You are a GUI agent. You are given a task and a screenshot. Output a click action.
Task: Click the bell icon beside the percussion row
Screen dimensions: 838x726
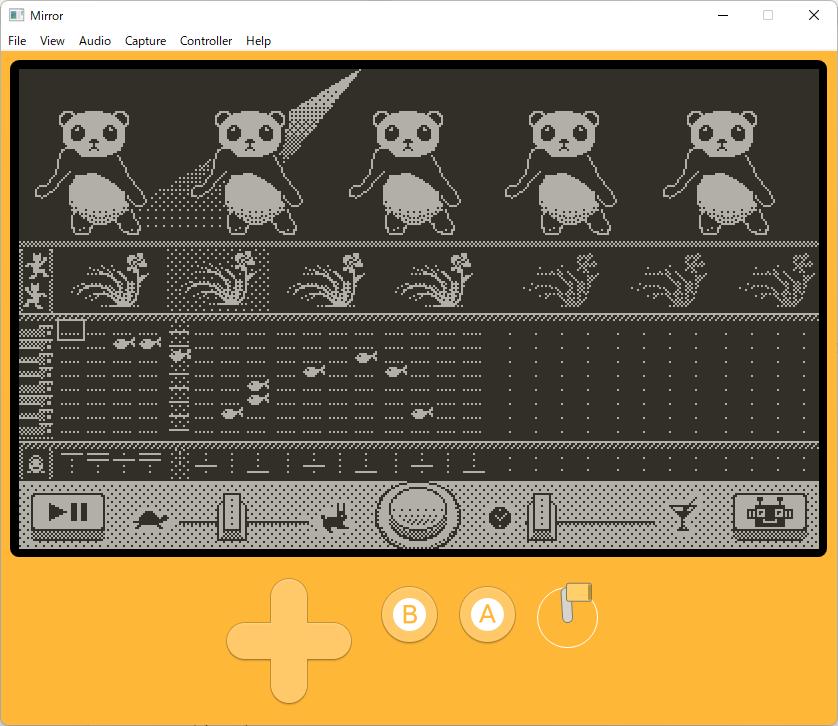coord(36,463)
